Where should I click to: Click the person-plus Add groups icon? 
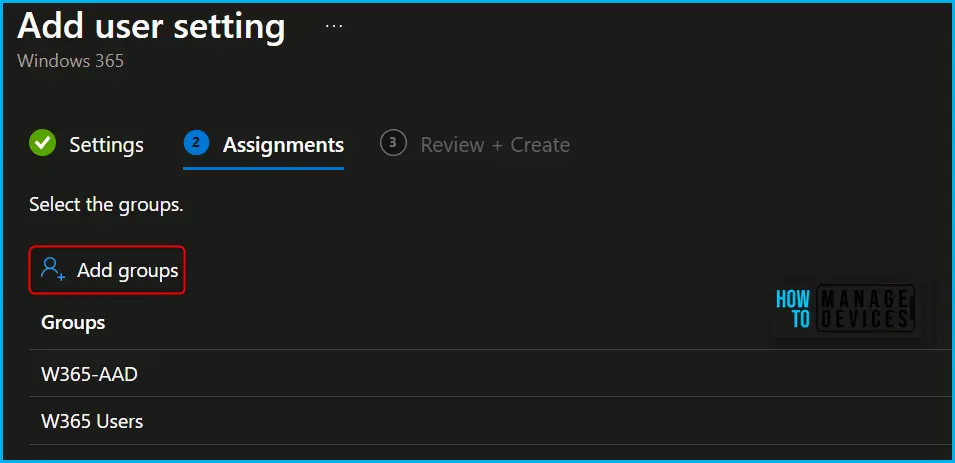coord(52,269)
